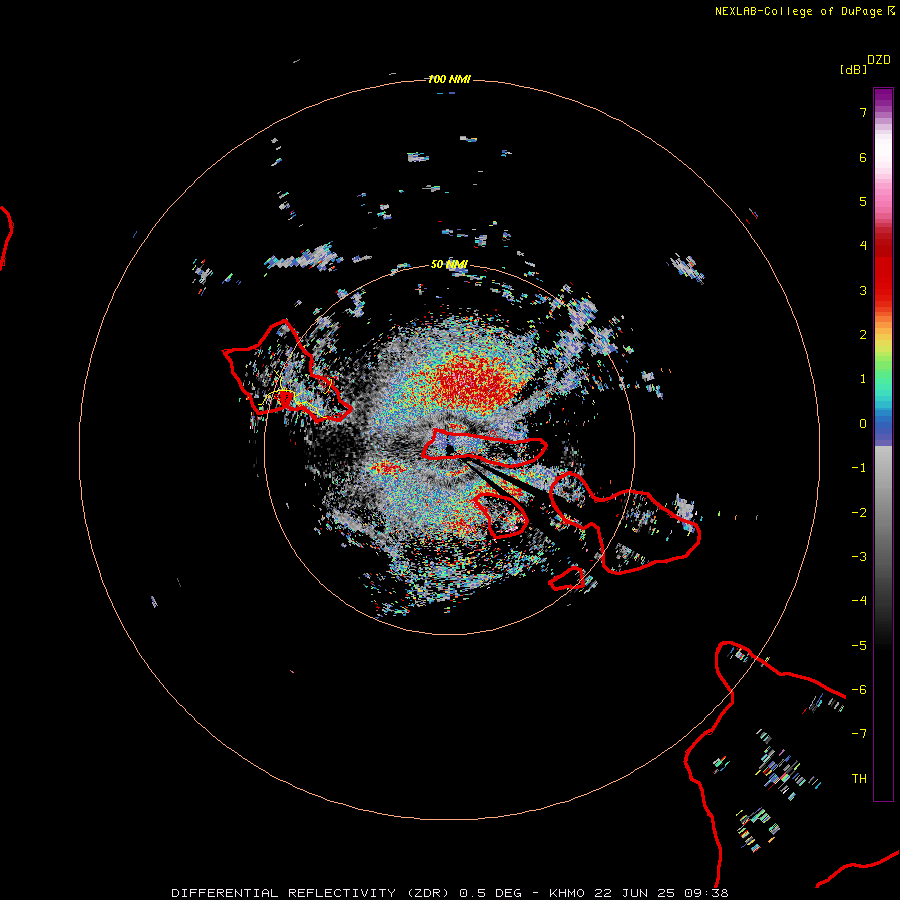The width and height of the screenshot is (900, 900).
Task: Click the Differential Reflectivity product title text
Action: click(x=449, y=893)
